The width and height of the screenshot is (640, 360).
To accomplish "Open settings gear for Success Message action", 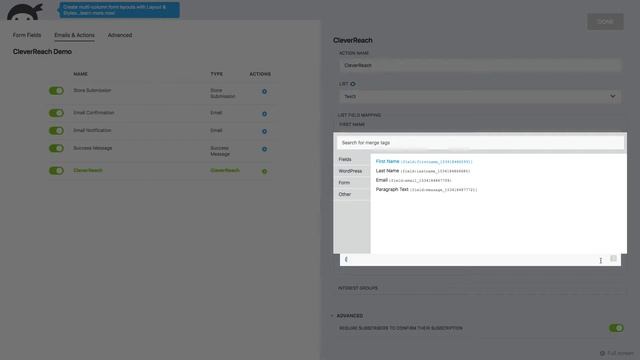I will [x=264, y=149].
